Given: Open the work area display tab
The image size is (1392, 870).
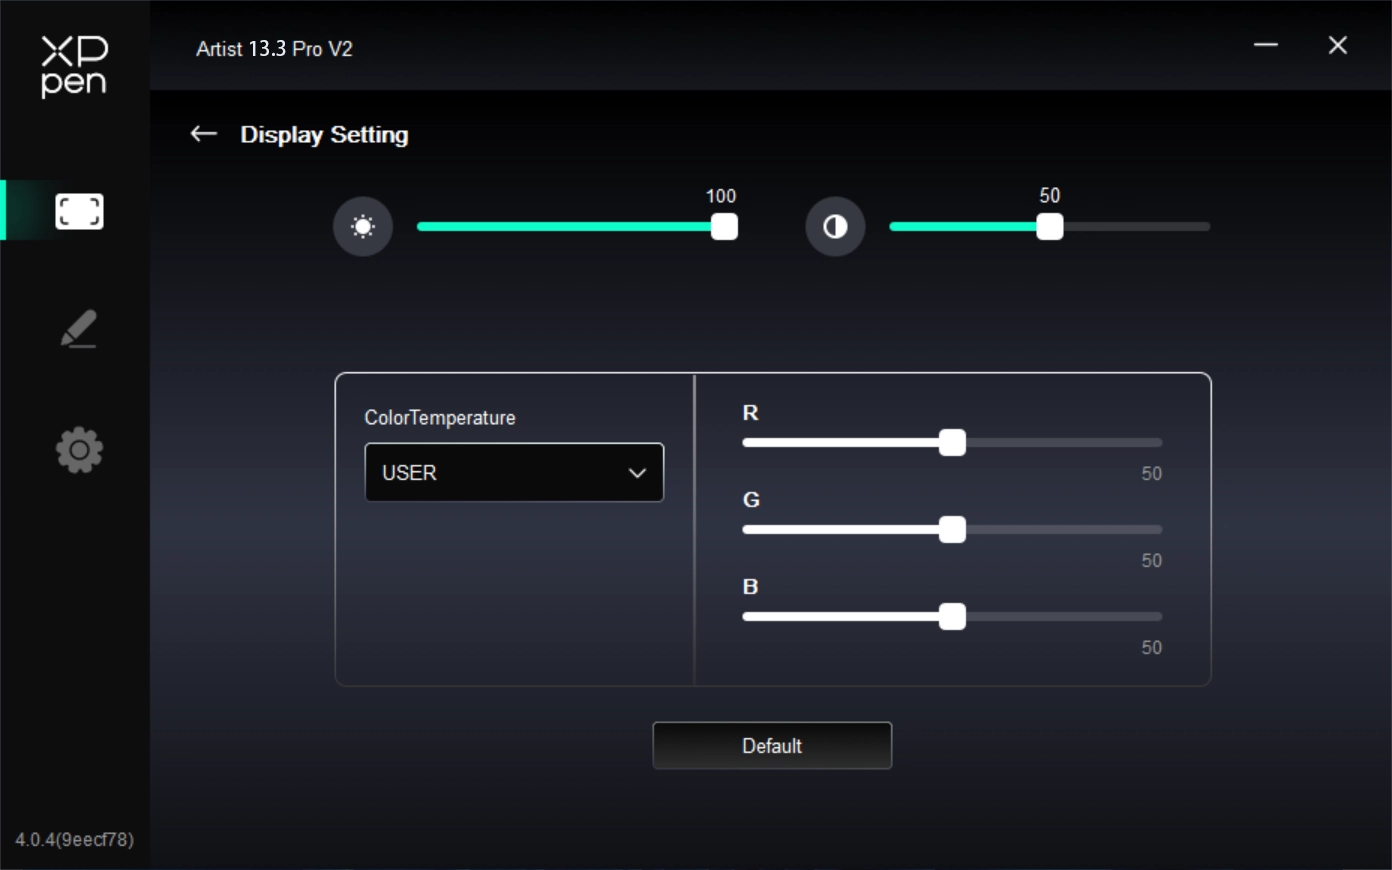Looking at the screenshot, I should (79, 211).
